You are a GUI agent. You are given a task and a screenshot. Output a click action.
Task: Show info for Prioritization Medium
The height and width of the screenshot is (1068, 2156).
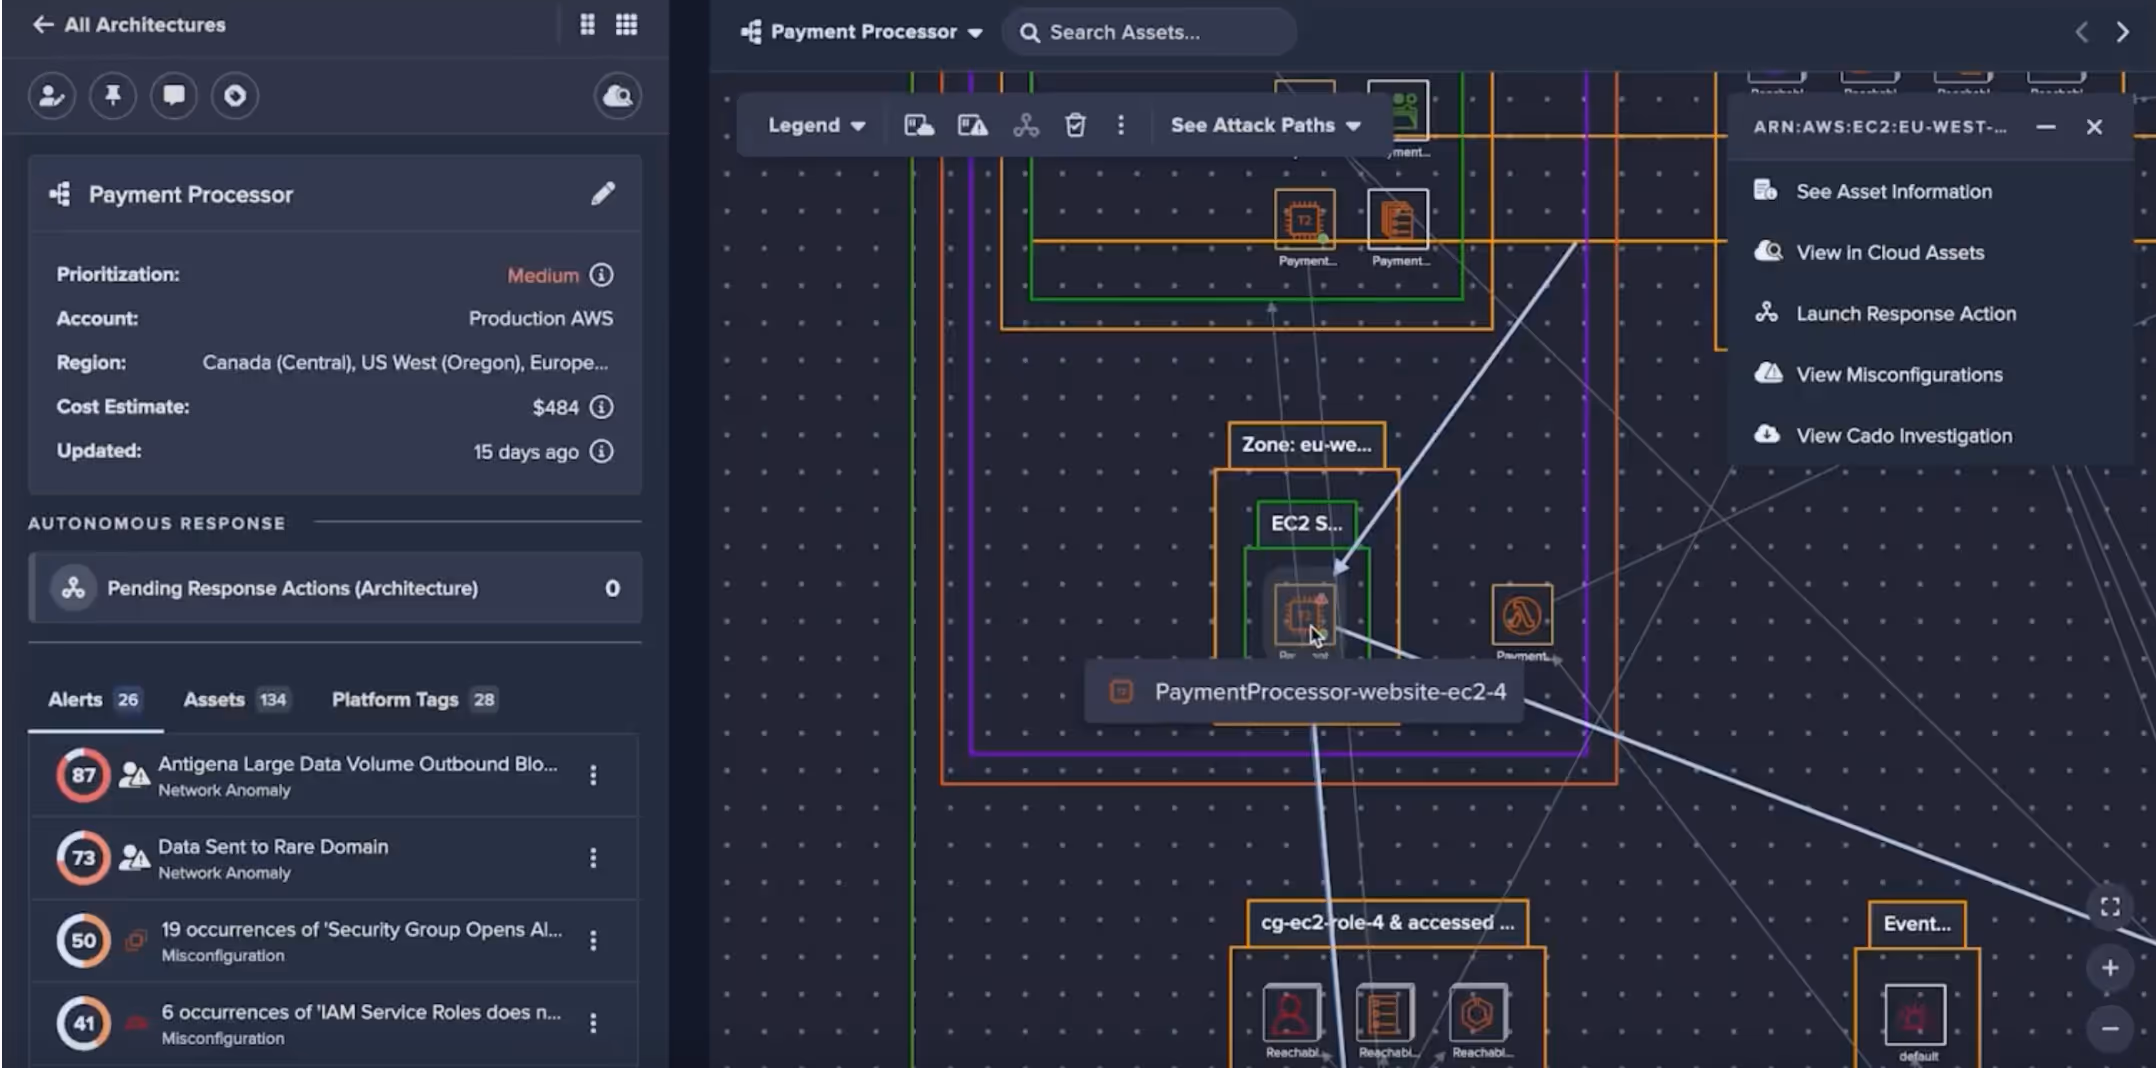point(601,275)
